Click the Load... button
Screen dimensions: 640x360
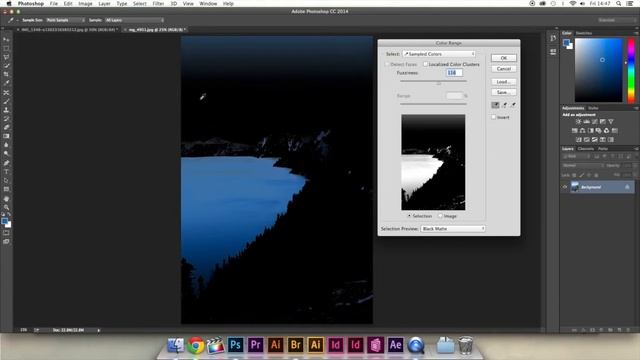[x=504, y=82]
